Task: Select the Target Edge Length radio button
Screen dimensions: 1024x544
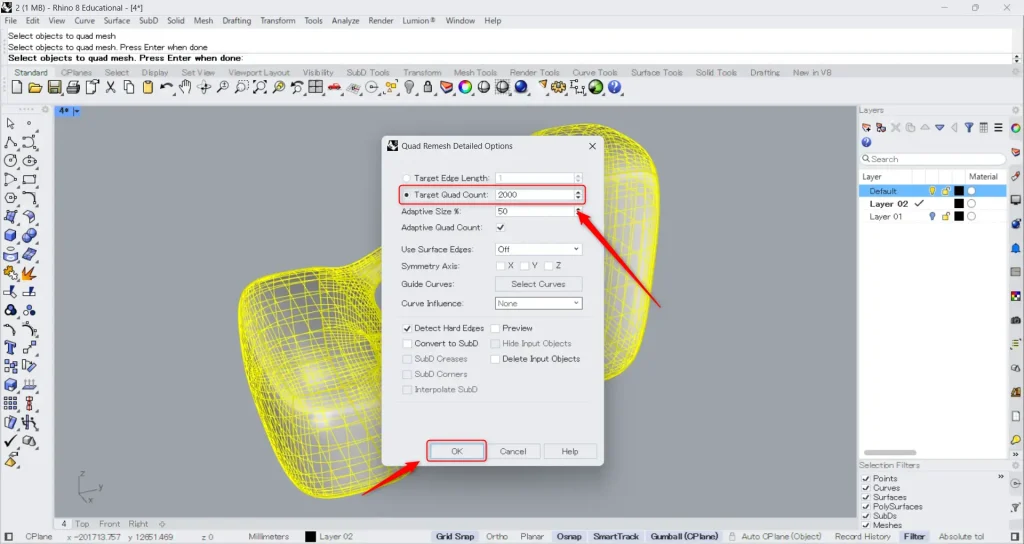Action: 406,178
